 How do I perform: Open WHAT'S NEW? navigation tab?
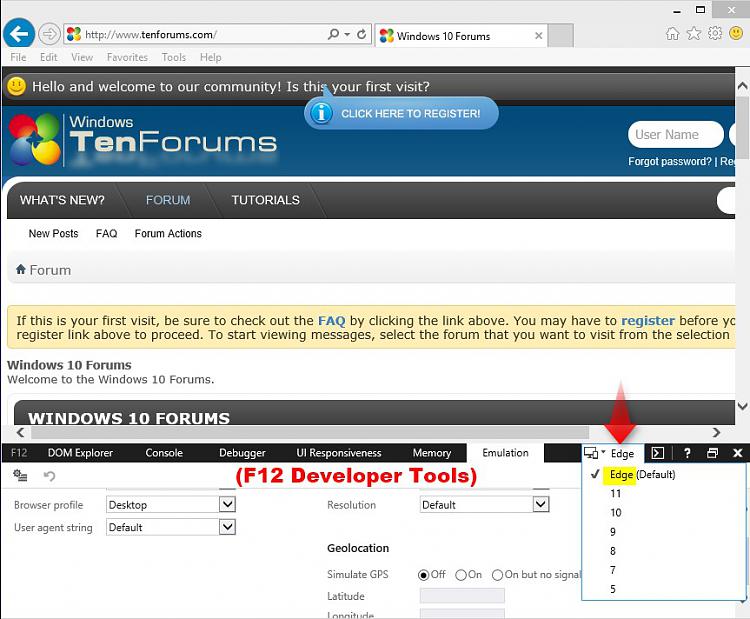pos(62,200)
